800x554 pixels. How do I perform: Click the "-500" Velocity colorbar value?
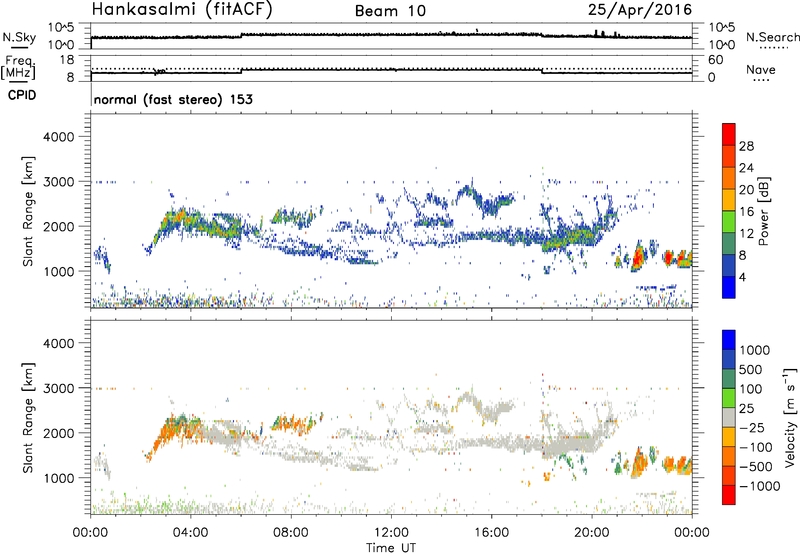pyautogui.click(x=756, y=467)
